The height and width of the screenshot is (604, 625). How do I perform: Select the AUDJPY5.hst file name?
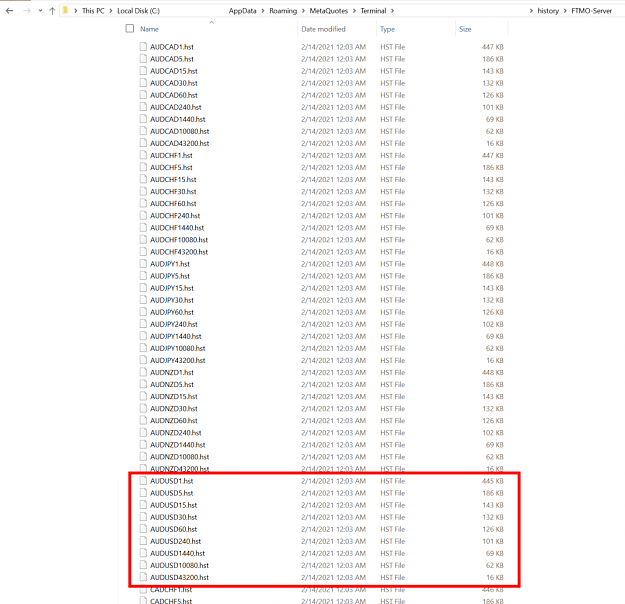[170, 276]
